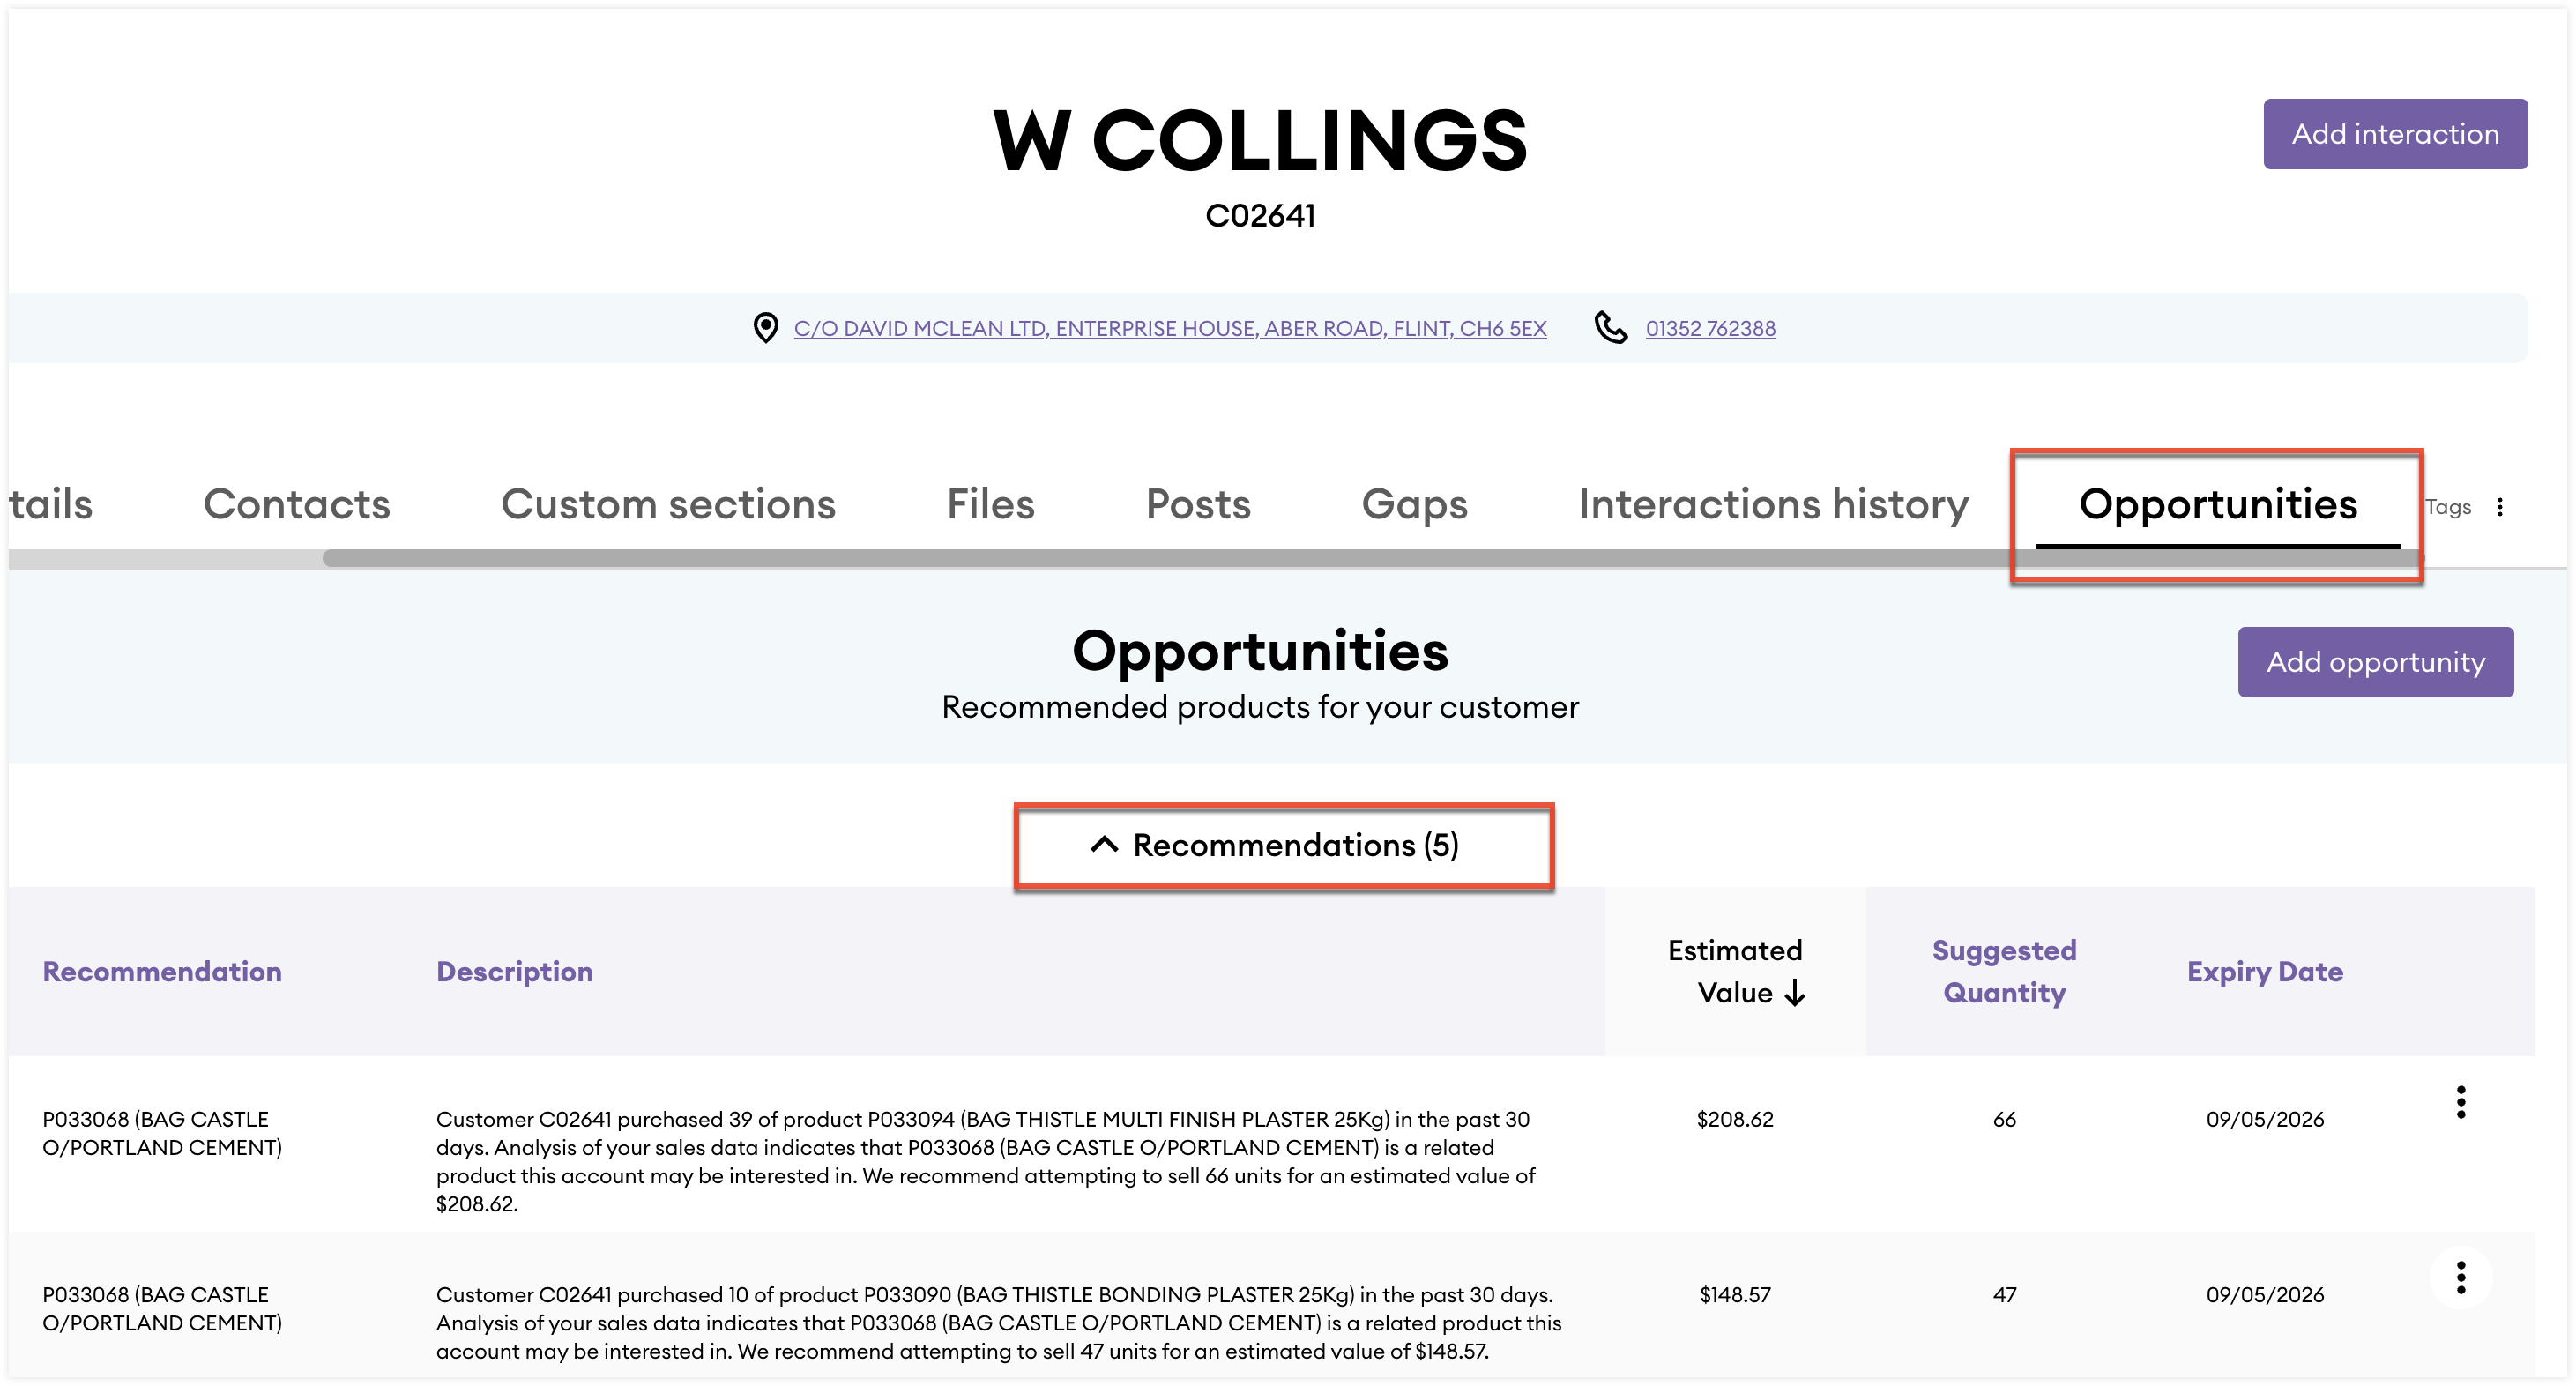The image size is (2576, 1386).
Task: Call the 01352 762388 phone link
Action: [x=1710, y=329]
